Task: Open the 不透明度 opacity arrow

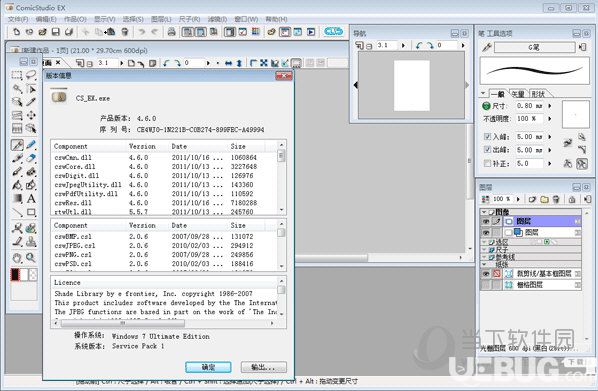Action: tap(550, 119)
